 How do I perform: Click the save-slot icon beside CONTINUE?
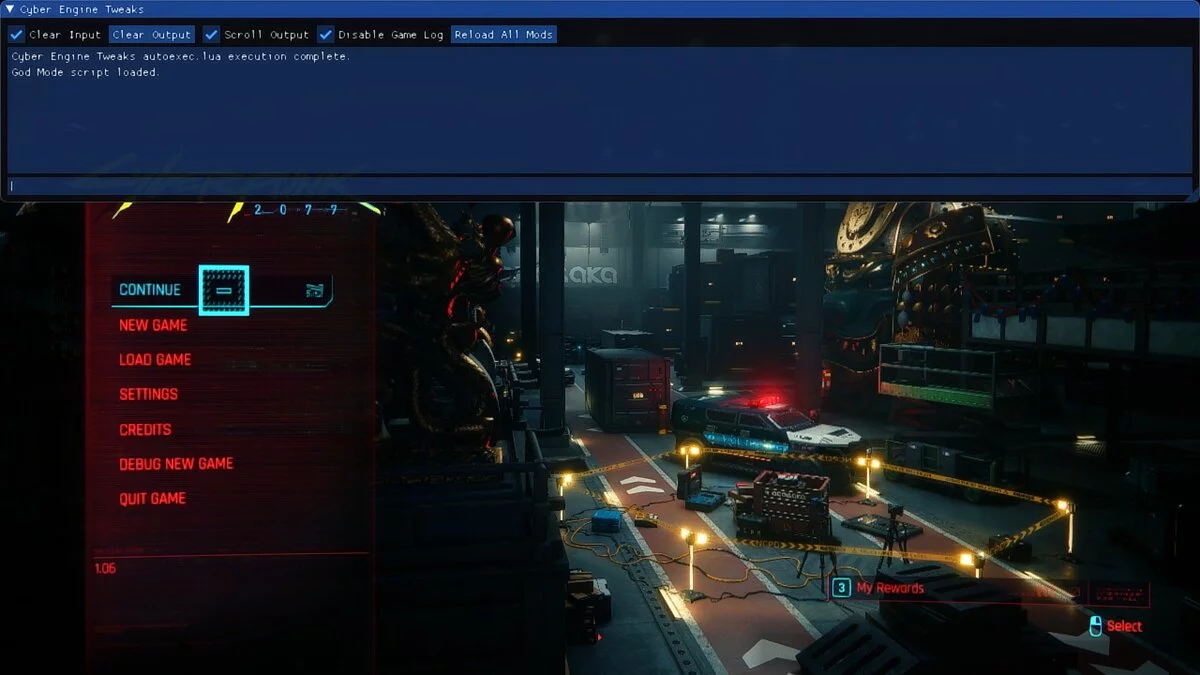315,291
